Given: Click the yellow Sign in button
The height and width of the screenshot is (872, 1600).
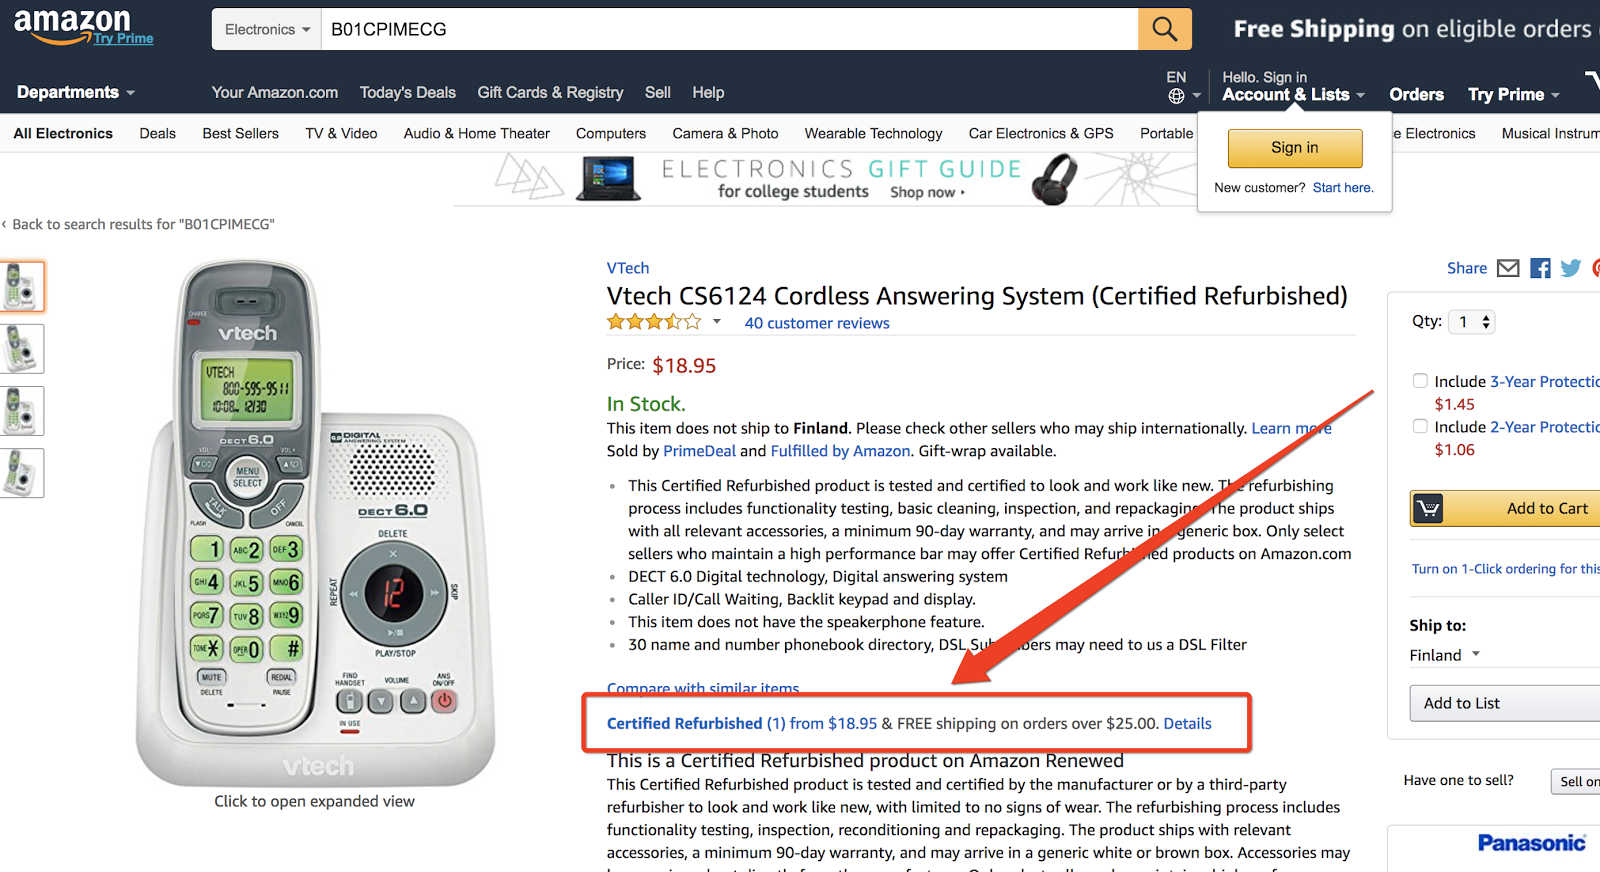Looking at the screenshot, I should click(1295, 148).
